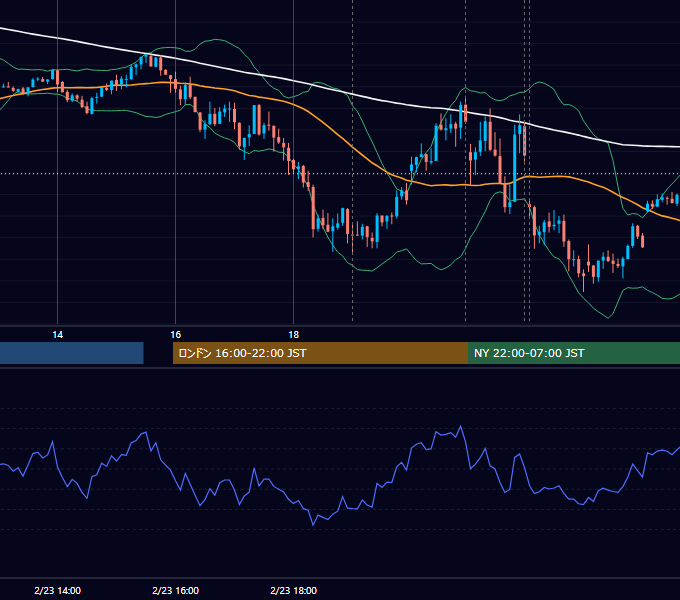
Task: Click the 16 hour label on the time axis
Action: pos(175,335)
